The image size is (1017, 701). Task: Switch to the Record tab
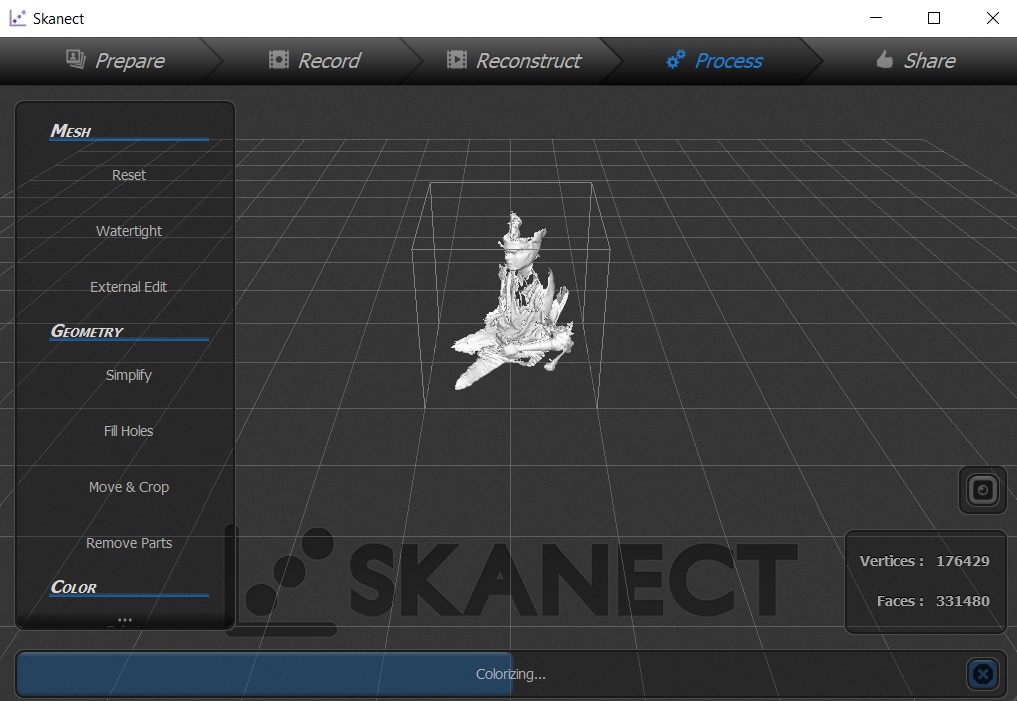pyautogui.click(x=315, y=60)
